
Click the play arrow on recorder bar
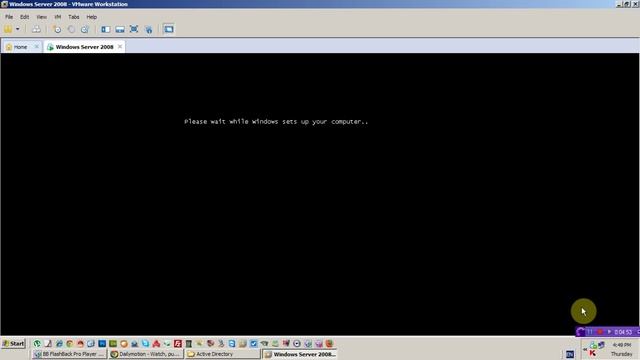(609, 332)
